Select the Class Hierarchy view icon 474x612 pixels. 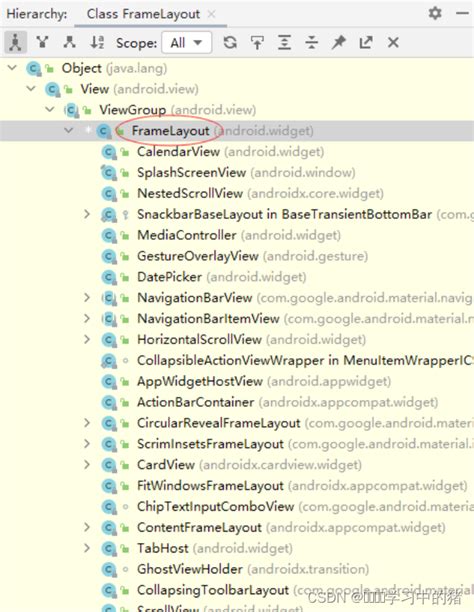(x=16, y=42)
